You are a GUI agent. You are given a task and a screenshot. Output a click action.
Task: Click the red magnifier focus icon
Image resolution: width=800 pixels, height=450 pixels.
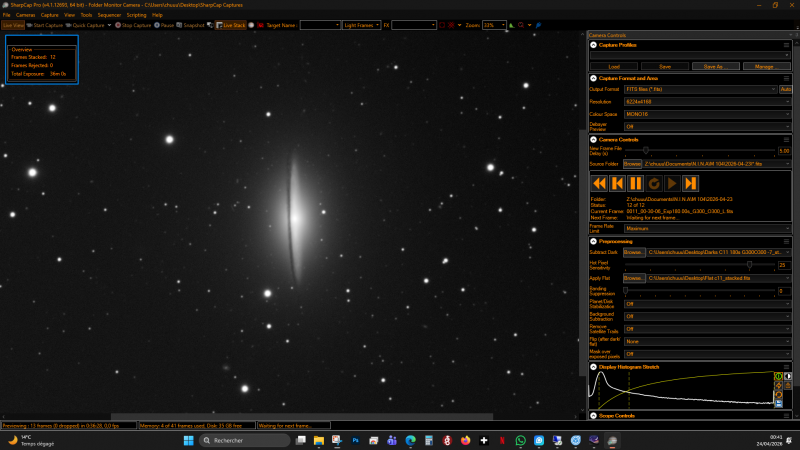pos(521,25)
